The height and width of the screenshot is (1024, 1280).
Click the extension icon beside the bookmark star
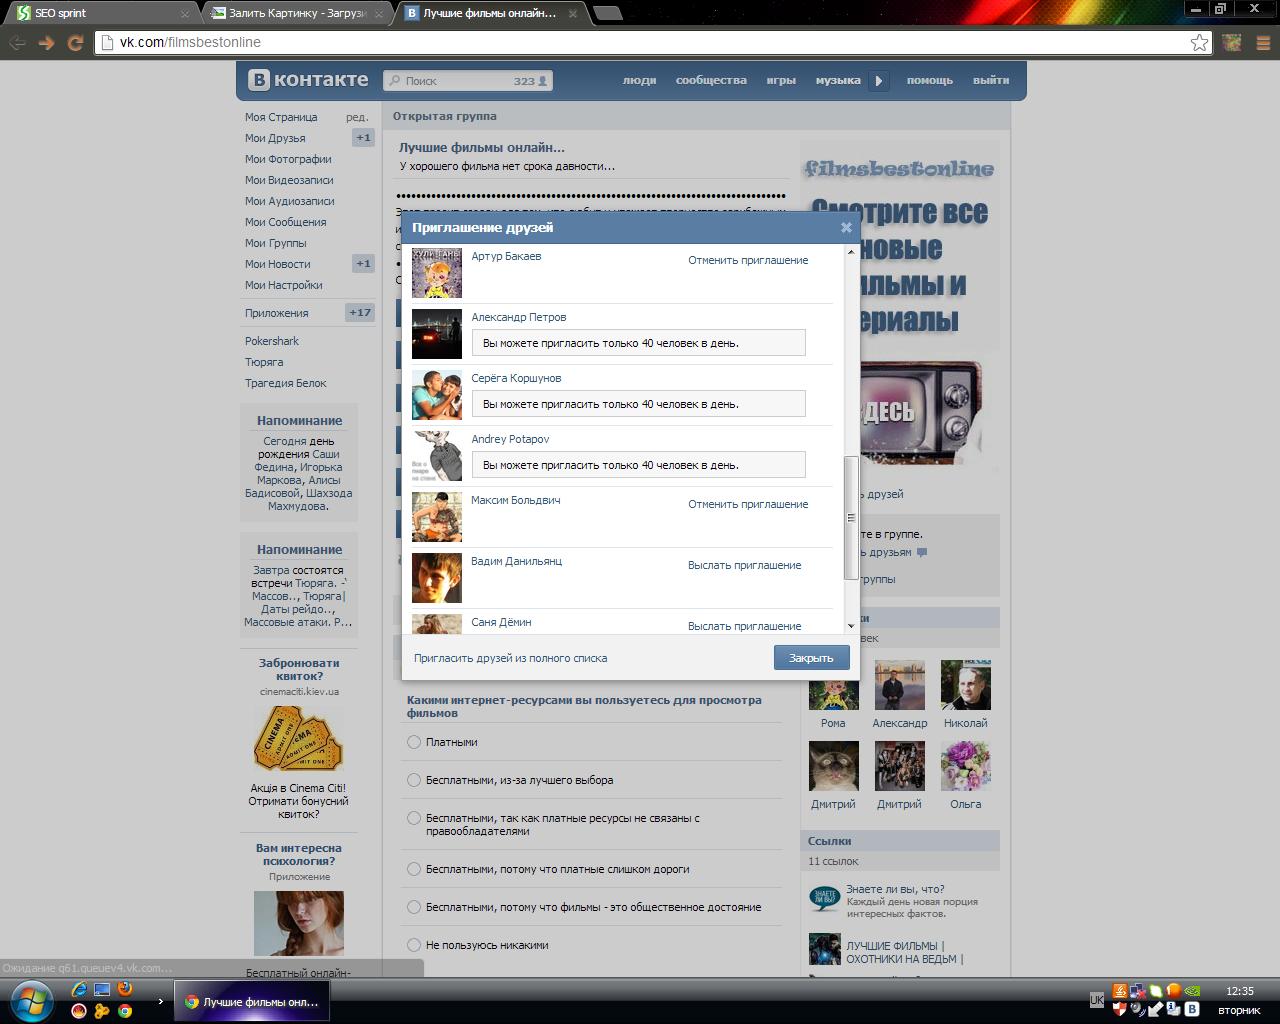1232,42
